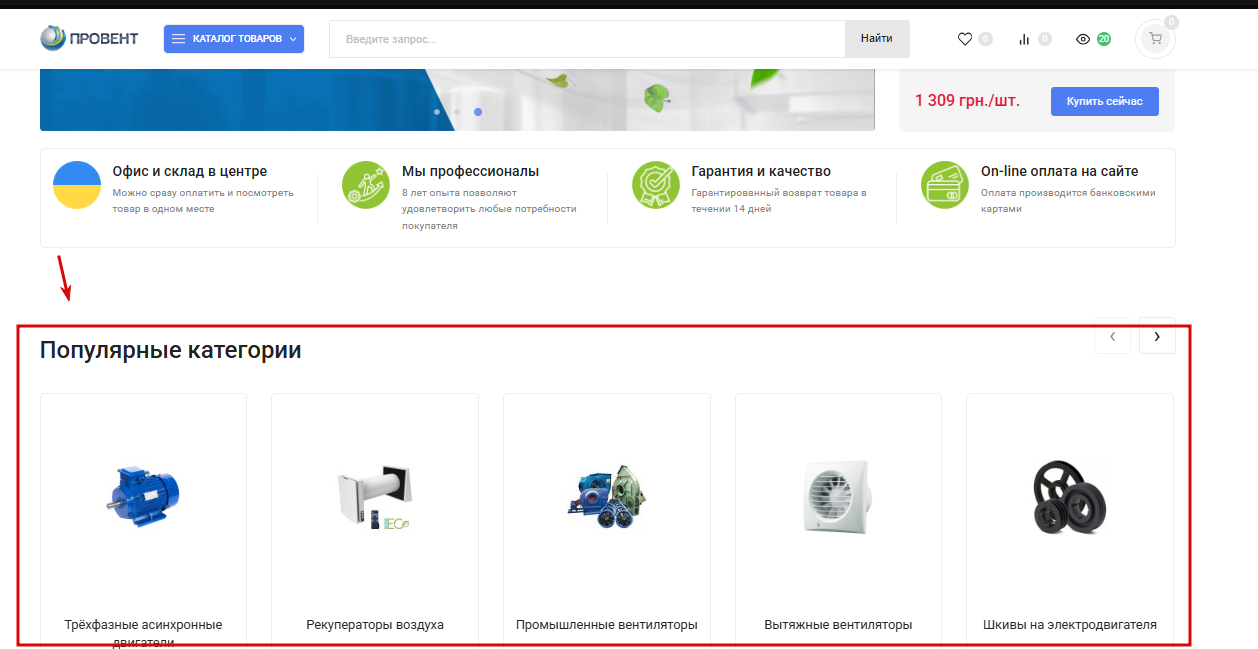Select the third active banner dot
This screenshot has height=649, width=1258.
point(478,112)
